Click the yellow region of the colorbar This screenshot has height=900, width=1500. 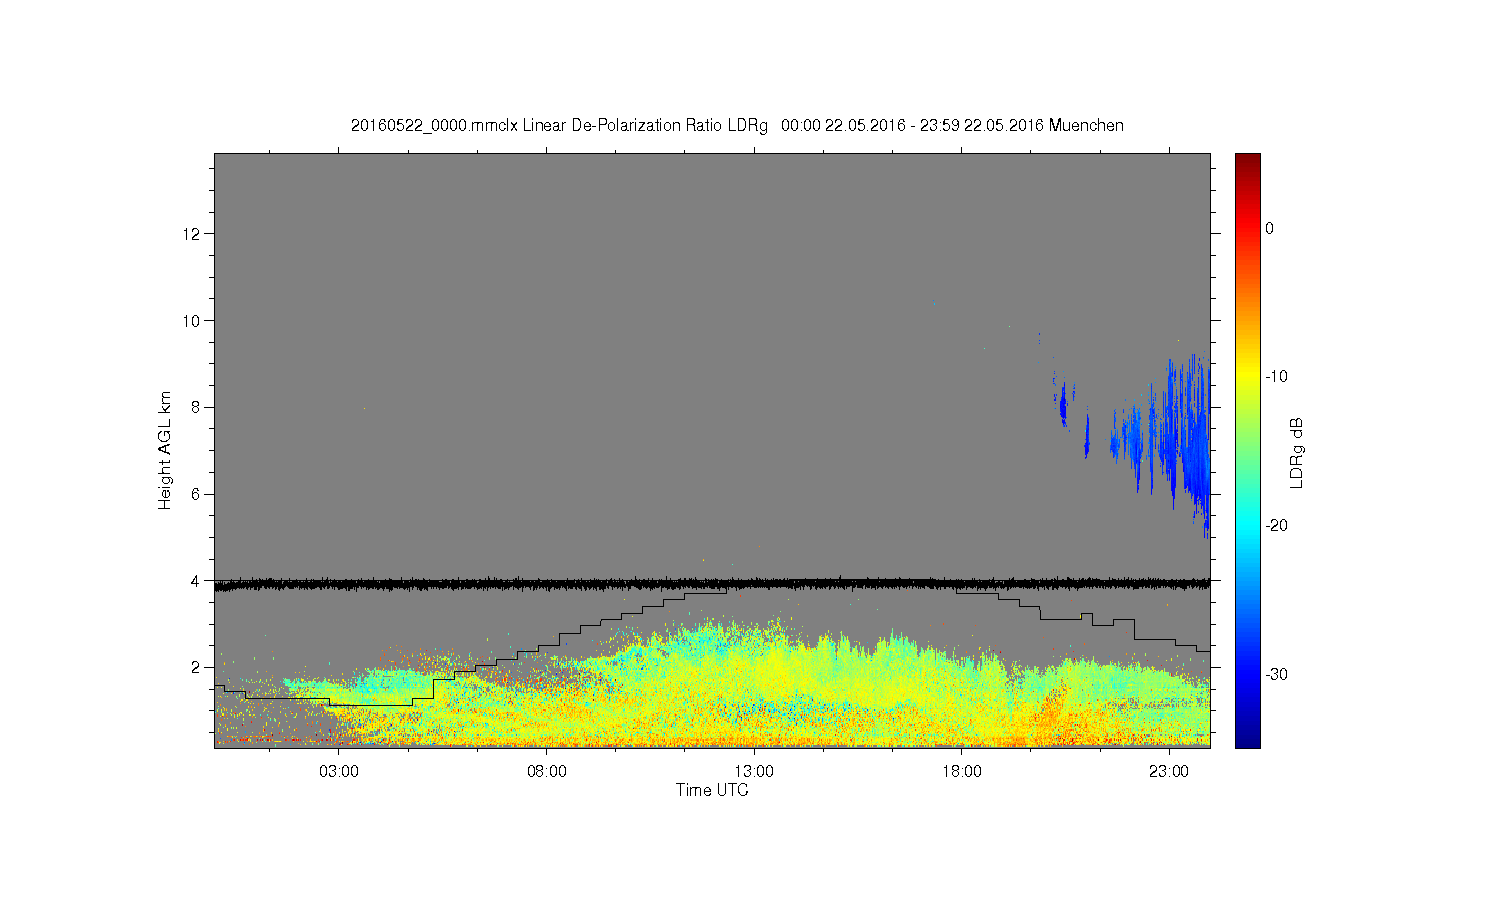[x=1247, y=377]
